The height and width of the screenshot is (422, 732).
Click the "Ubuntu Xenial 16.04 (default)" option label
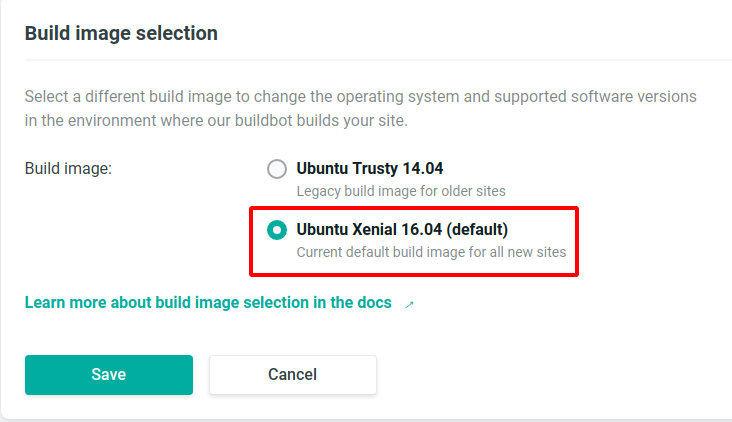tap(402, 230)
